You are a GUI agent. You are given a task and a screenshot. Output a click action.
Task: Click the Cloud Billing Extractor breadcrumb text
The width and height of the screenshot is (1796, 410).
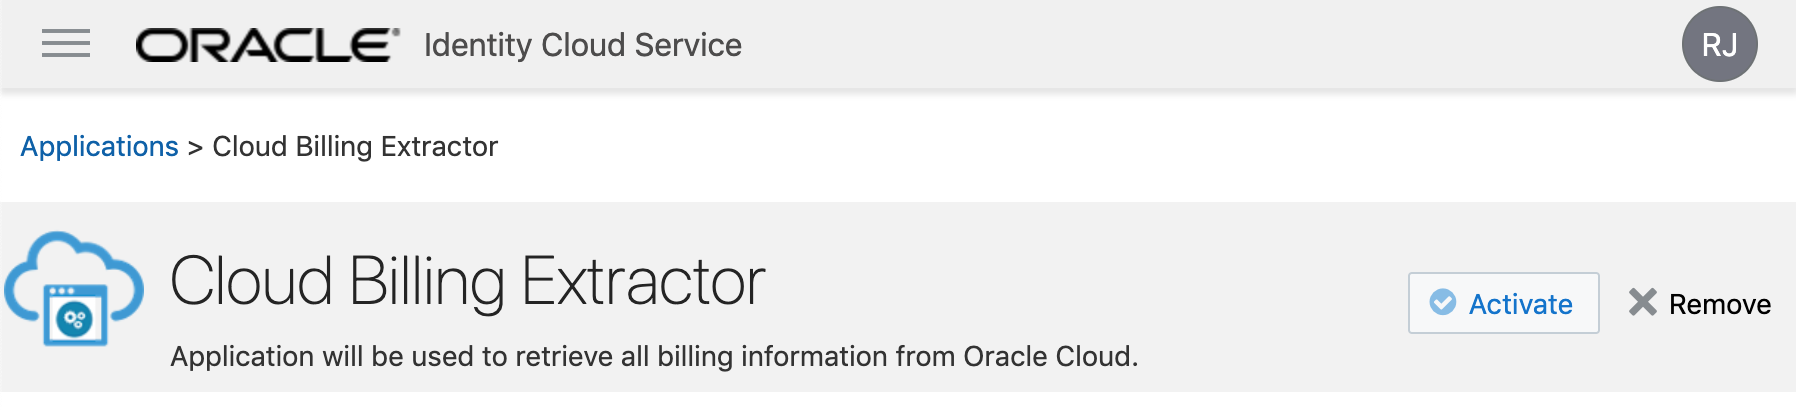point(355,147)
